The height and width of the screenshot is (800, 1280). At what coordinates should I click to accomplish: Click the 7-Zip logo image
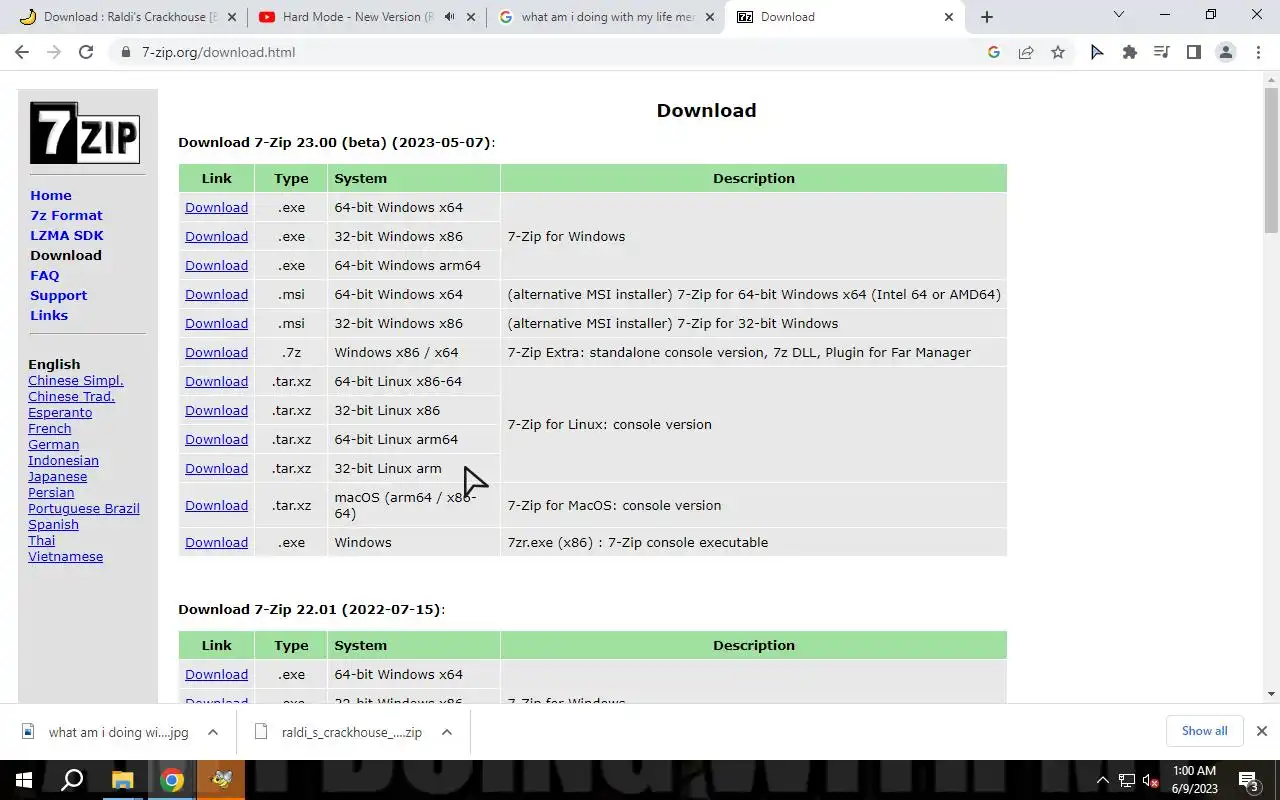[85, 133]
